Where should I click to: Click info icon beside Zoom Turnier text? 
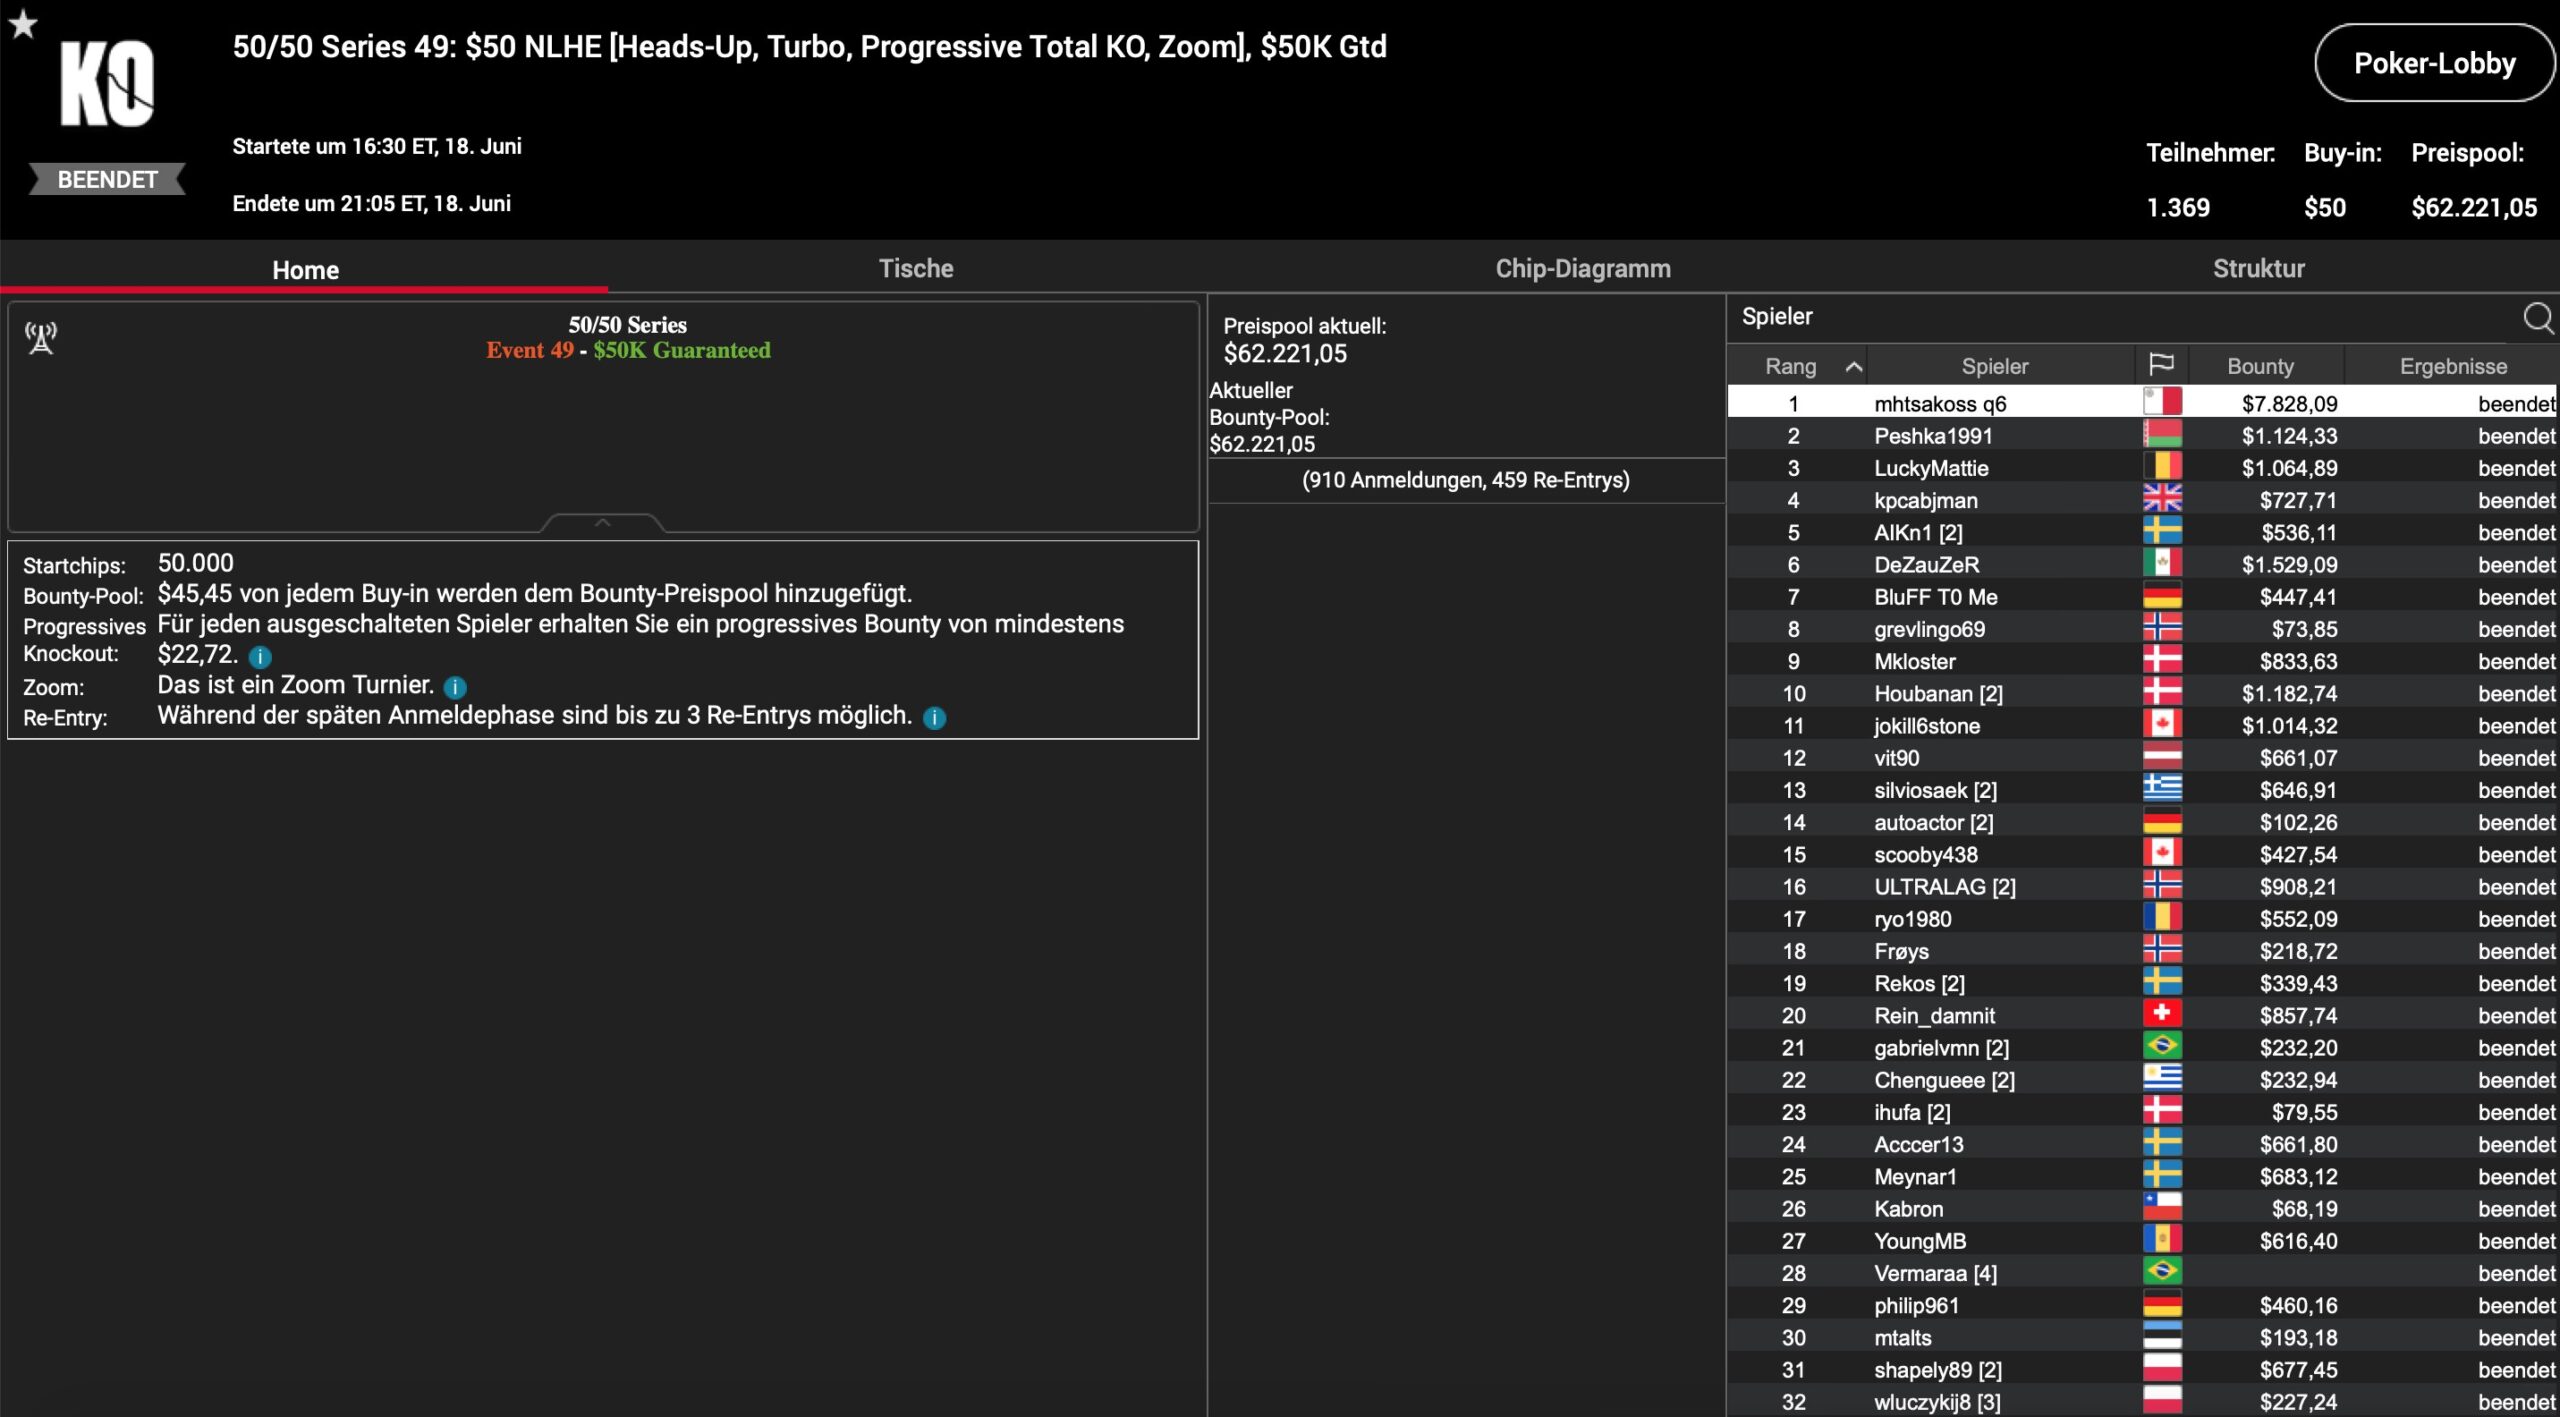455,687
